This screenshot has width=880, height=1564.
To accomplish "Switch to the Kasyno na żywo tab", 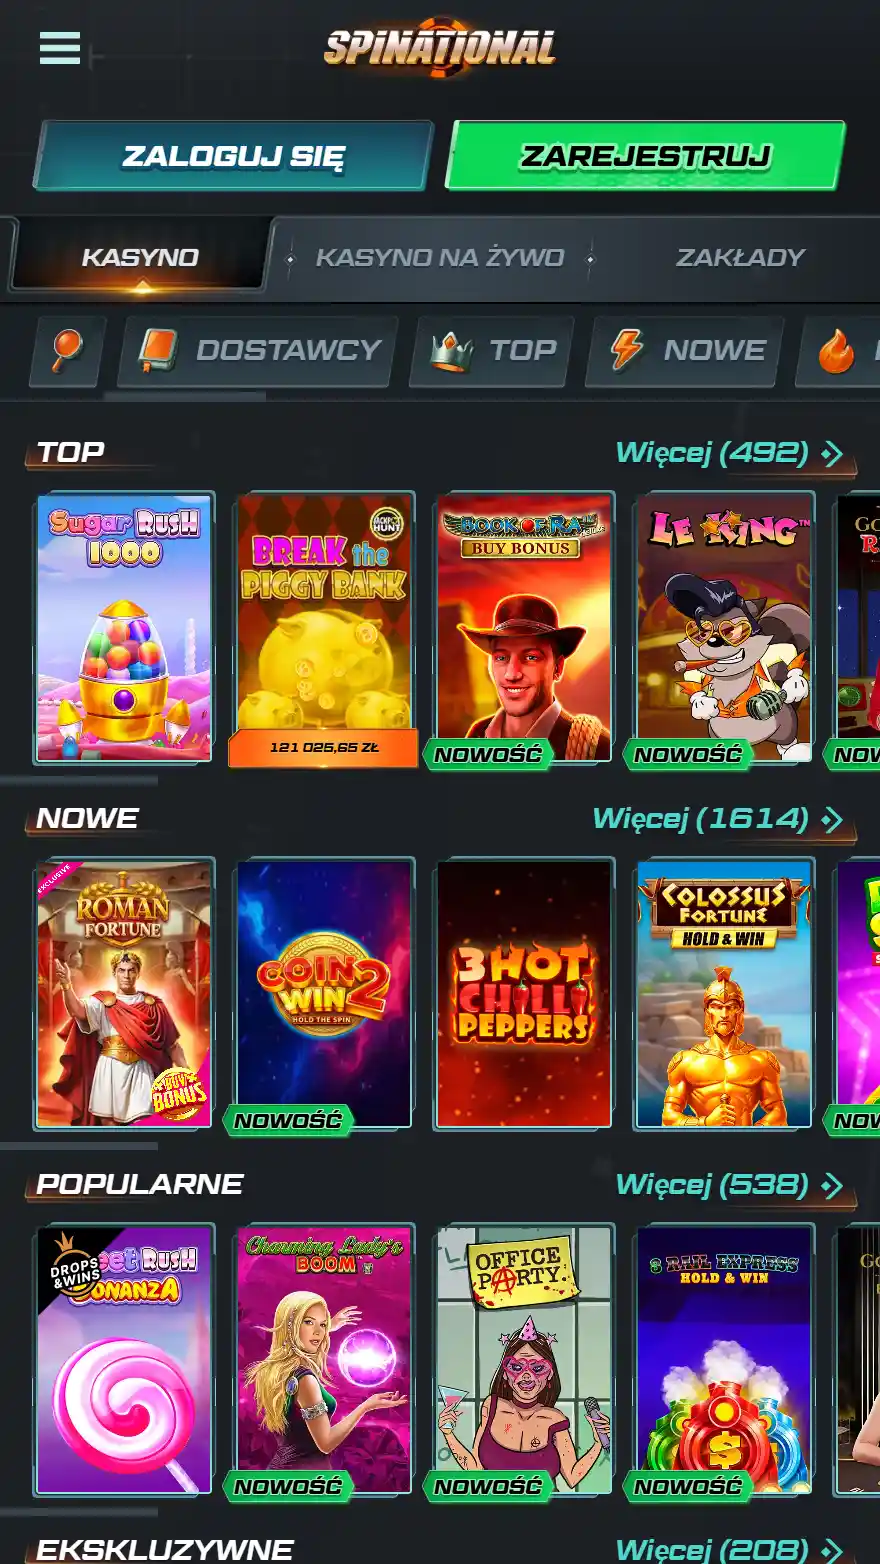I will pyautogui.click(x=440, y=258).
